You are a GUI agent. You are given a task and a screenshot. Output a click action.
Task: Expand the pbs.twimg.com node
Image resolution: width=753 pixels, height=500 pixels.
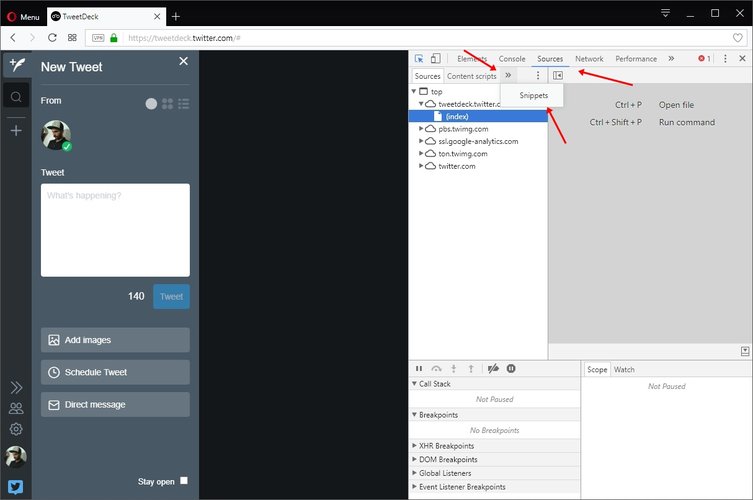pos(421,129)
